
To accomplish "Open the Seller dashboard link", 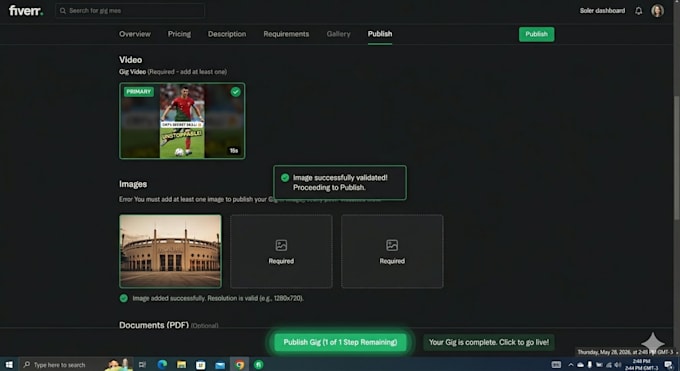I will click(602, 10).
